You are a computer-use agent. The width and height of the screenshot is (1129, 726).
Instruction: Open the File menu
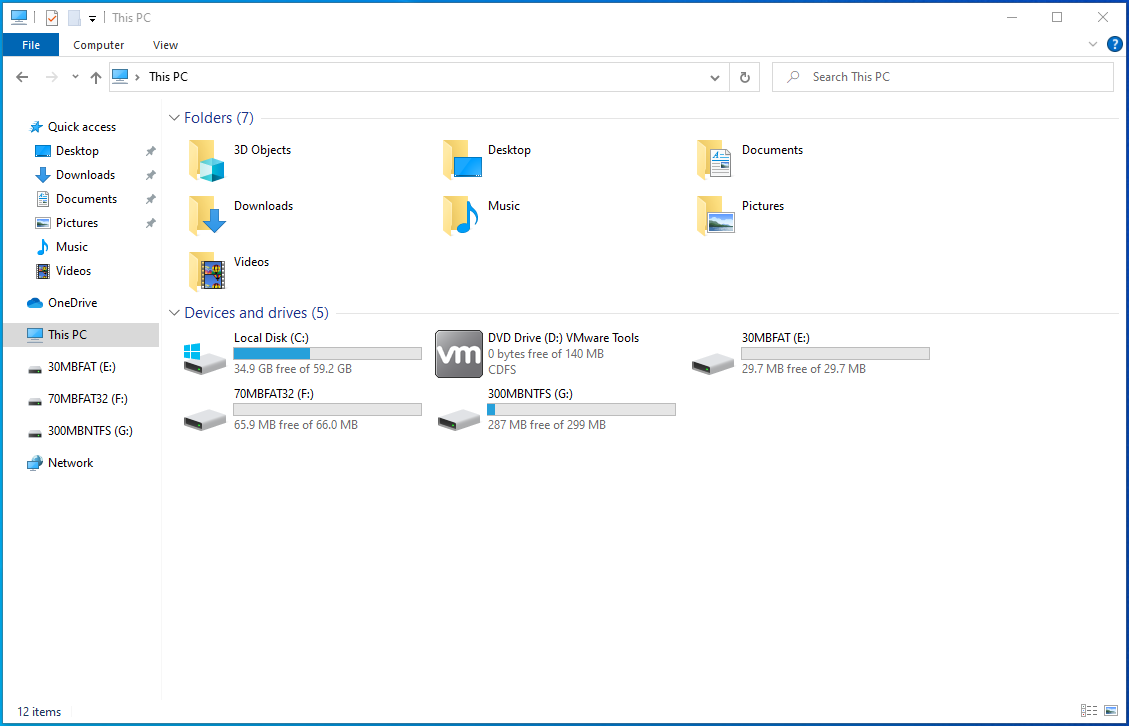tap(31, 45)
